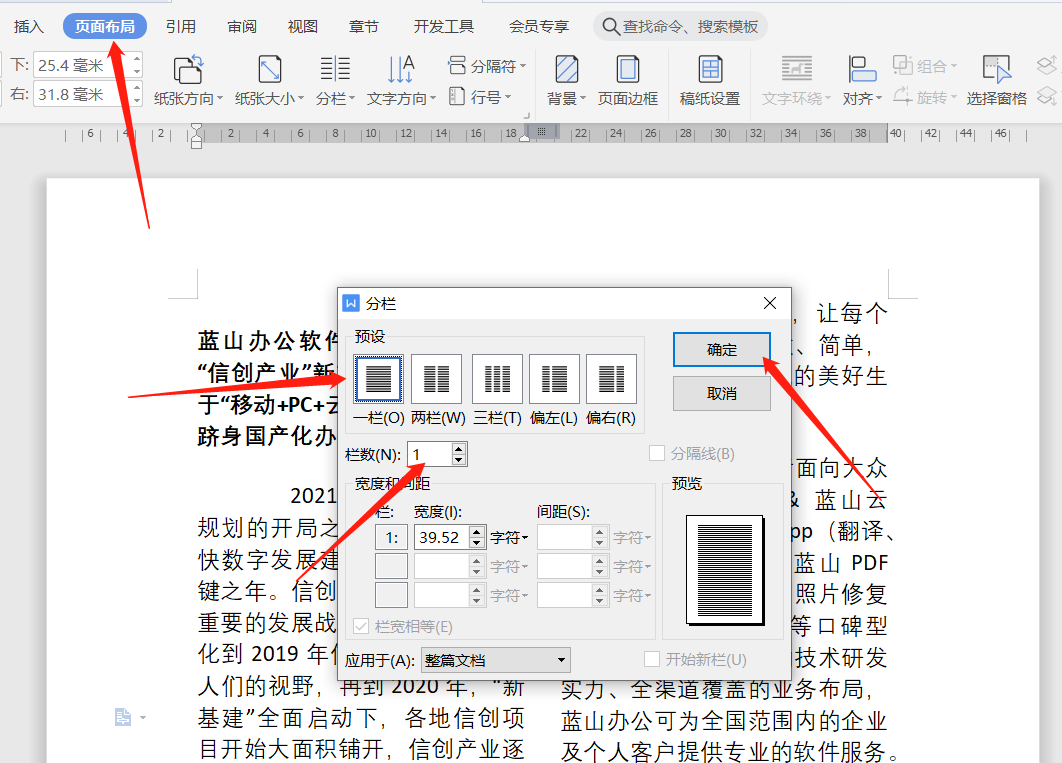Open the 纸张大小 paper size tool

pyautogui.click(x=269, y=81)
